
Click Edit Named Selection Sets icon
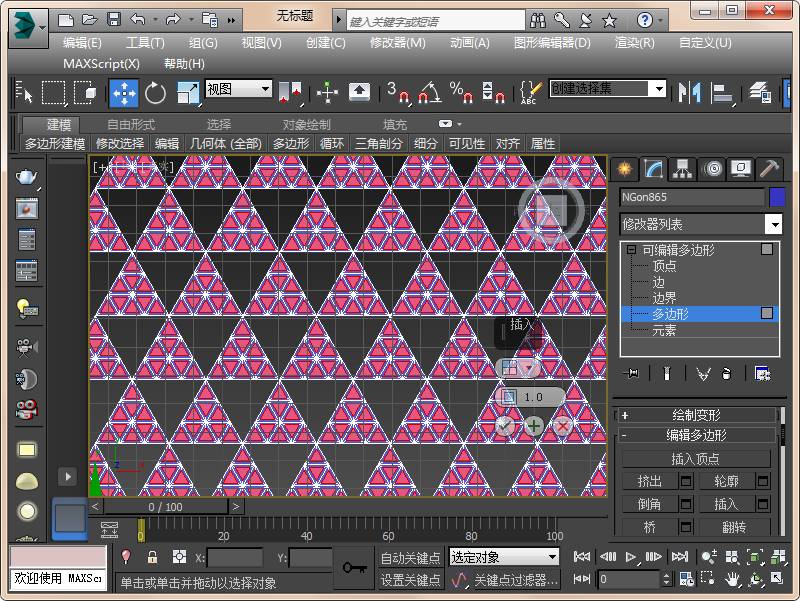click(x=530, y=93)
